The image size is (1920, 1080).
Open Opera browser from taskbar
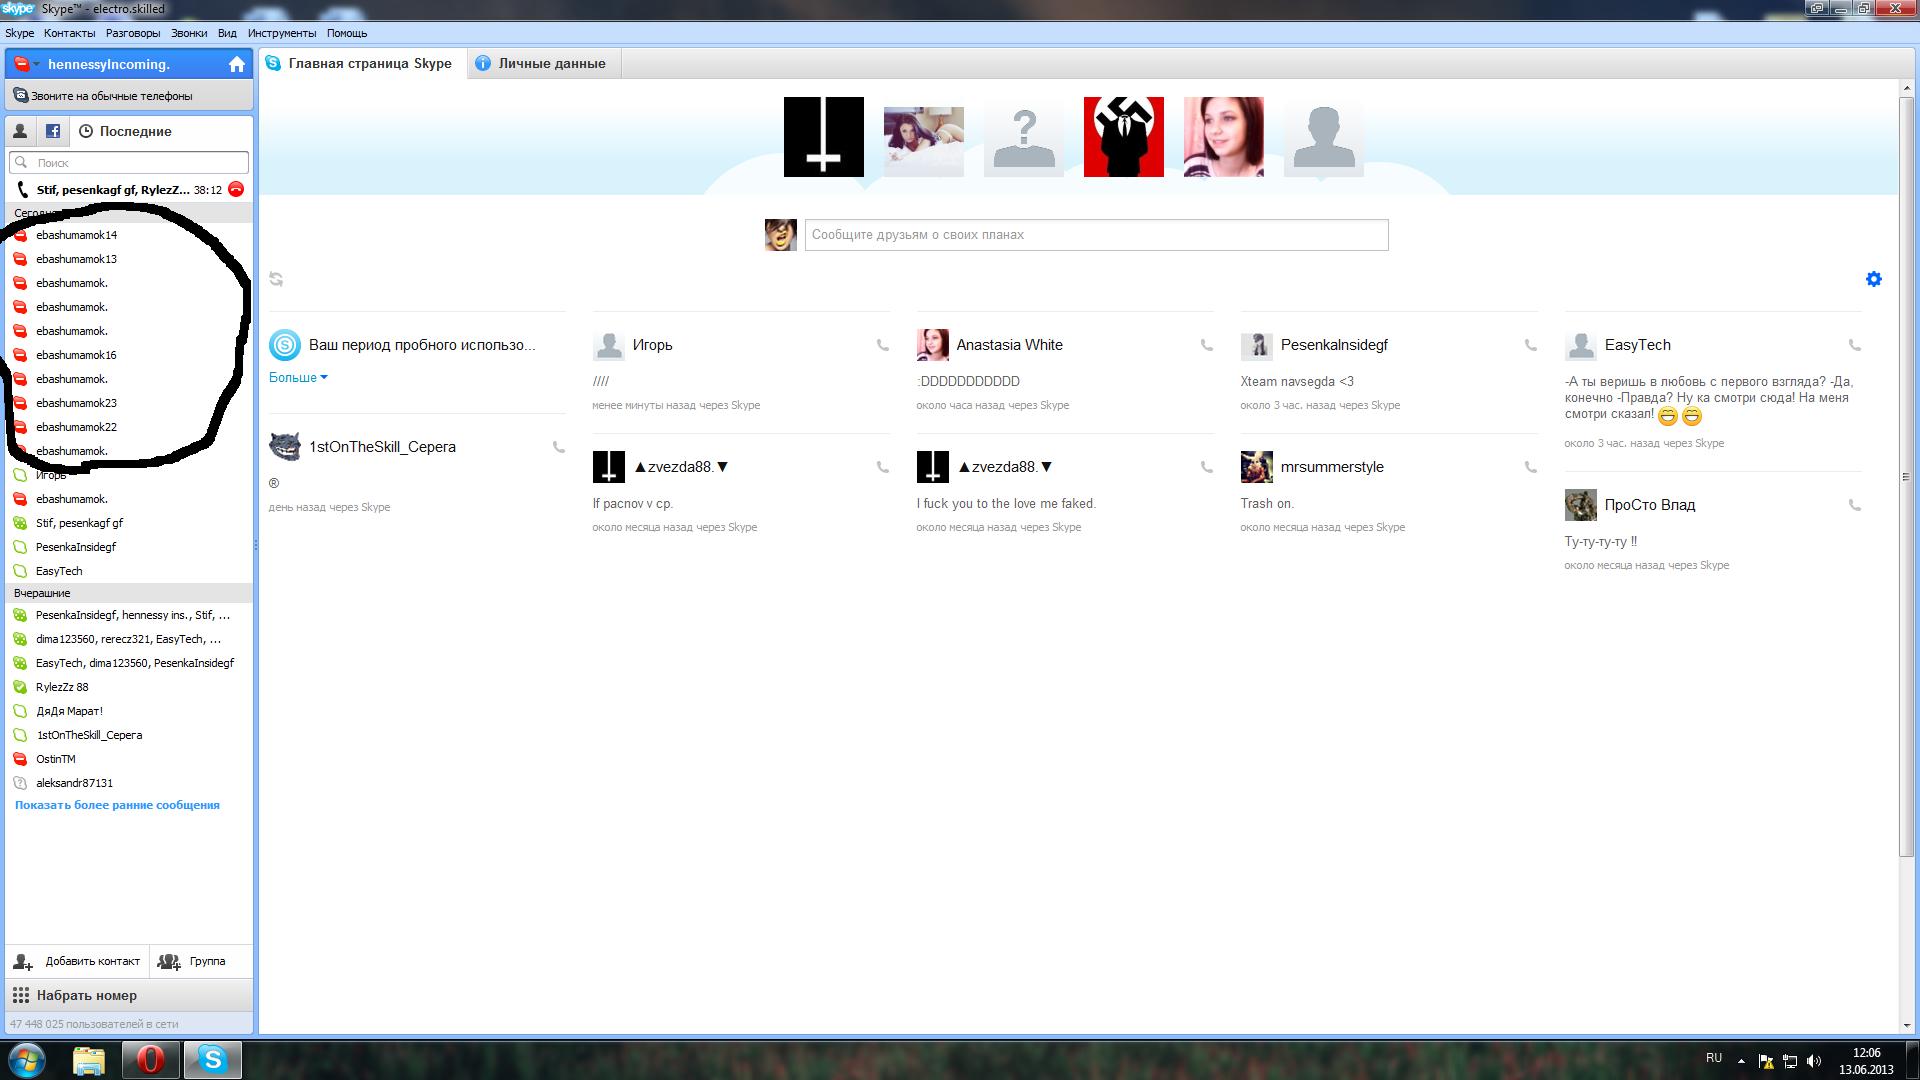click(x=151, y=1060)
